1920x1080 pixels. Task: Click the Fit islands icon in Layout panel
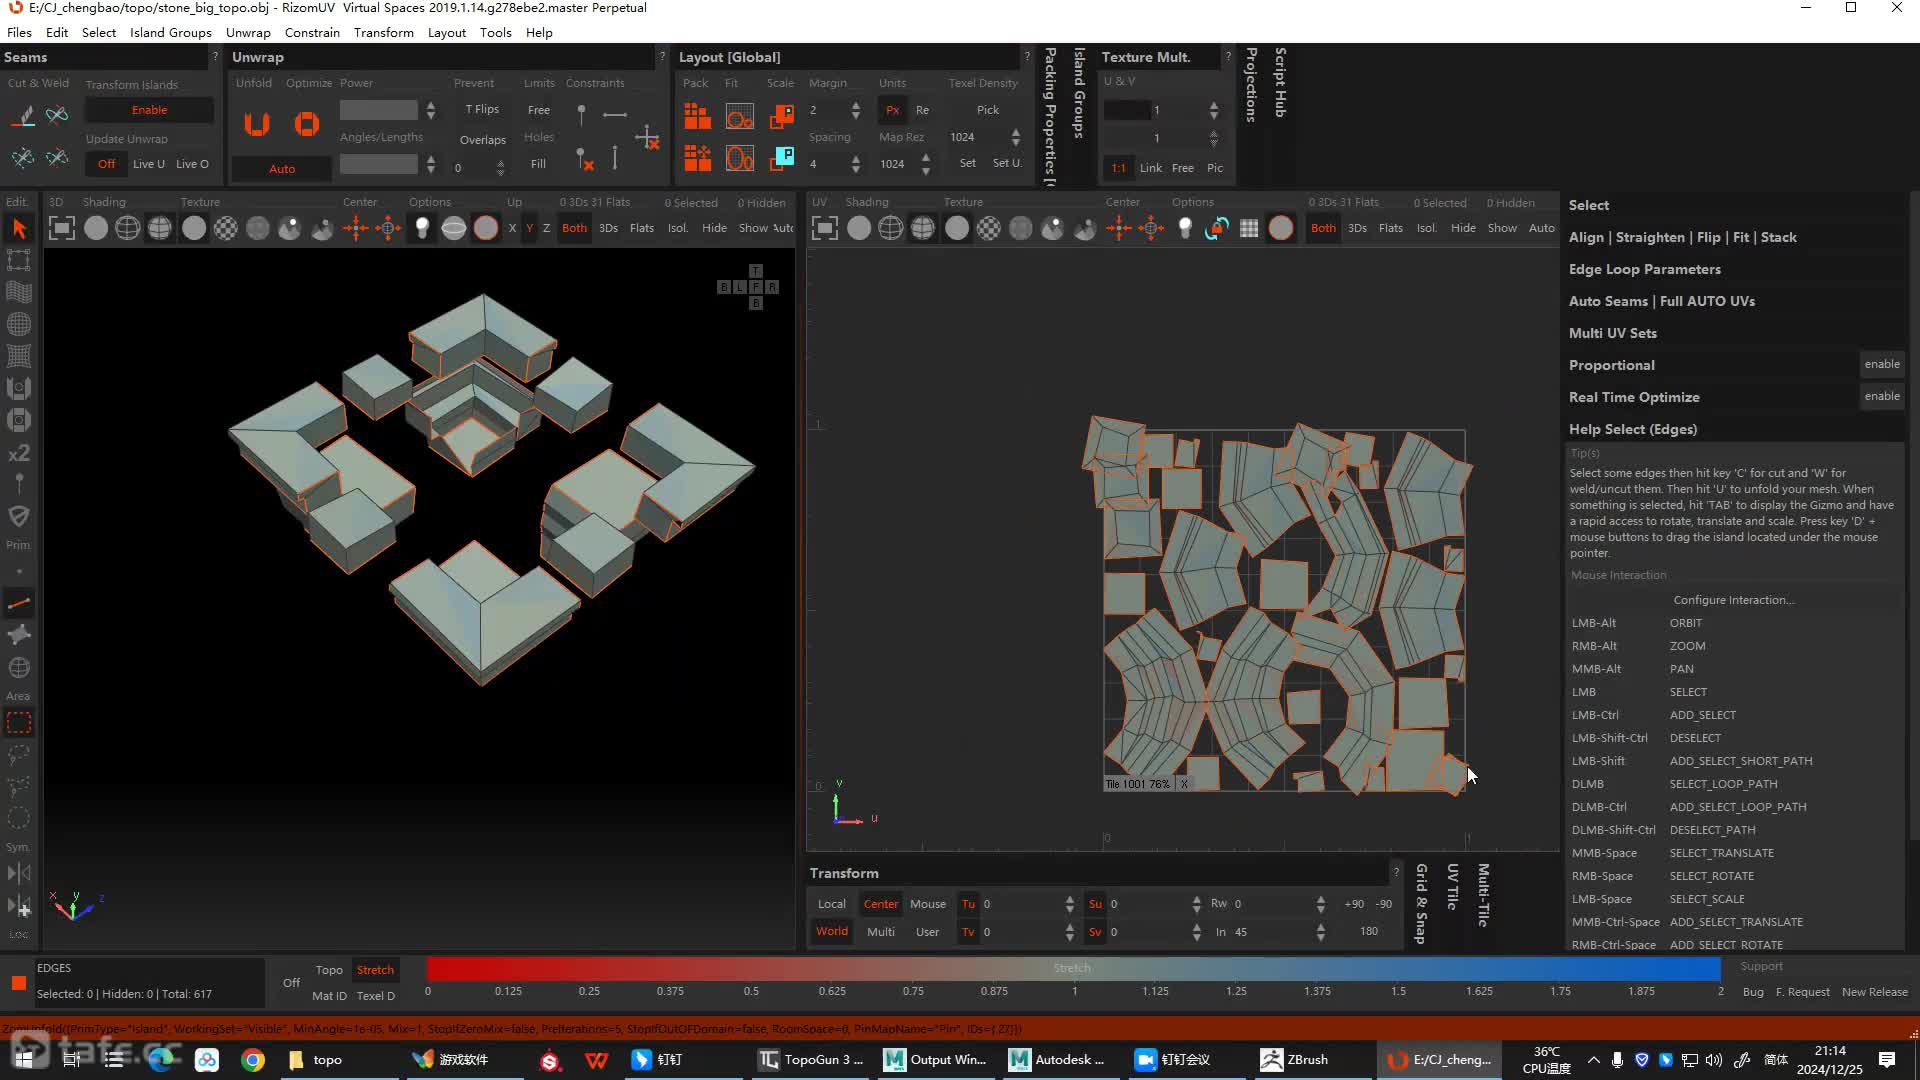(x=739, y=117)
